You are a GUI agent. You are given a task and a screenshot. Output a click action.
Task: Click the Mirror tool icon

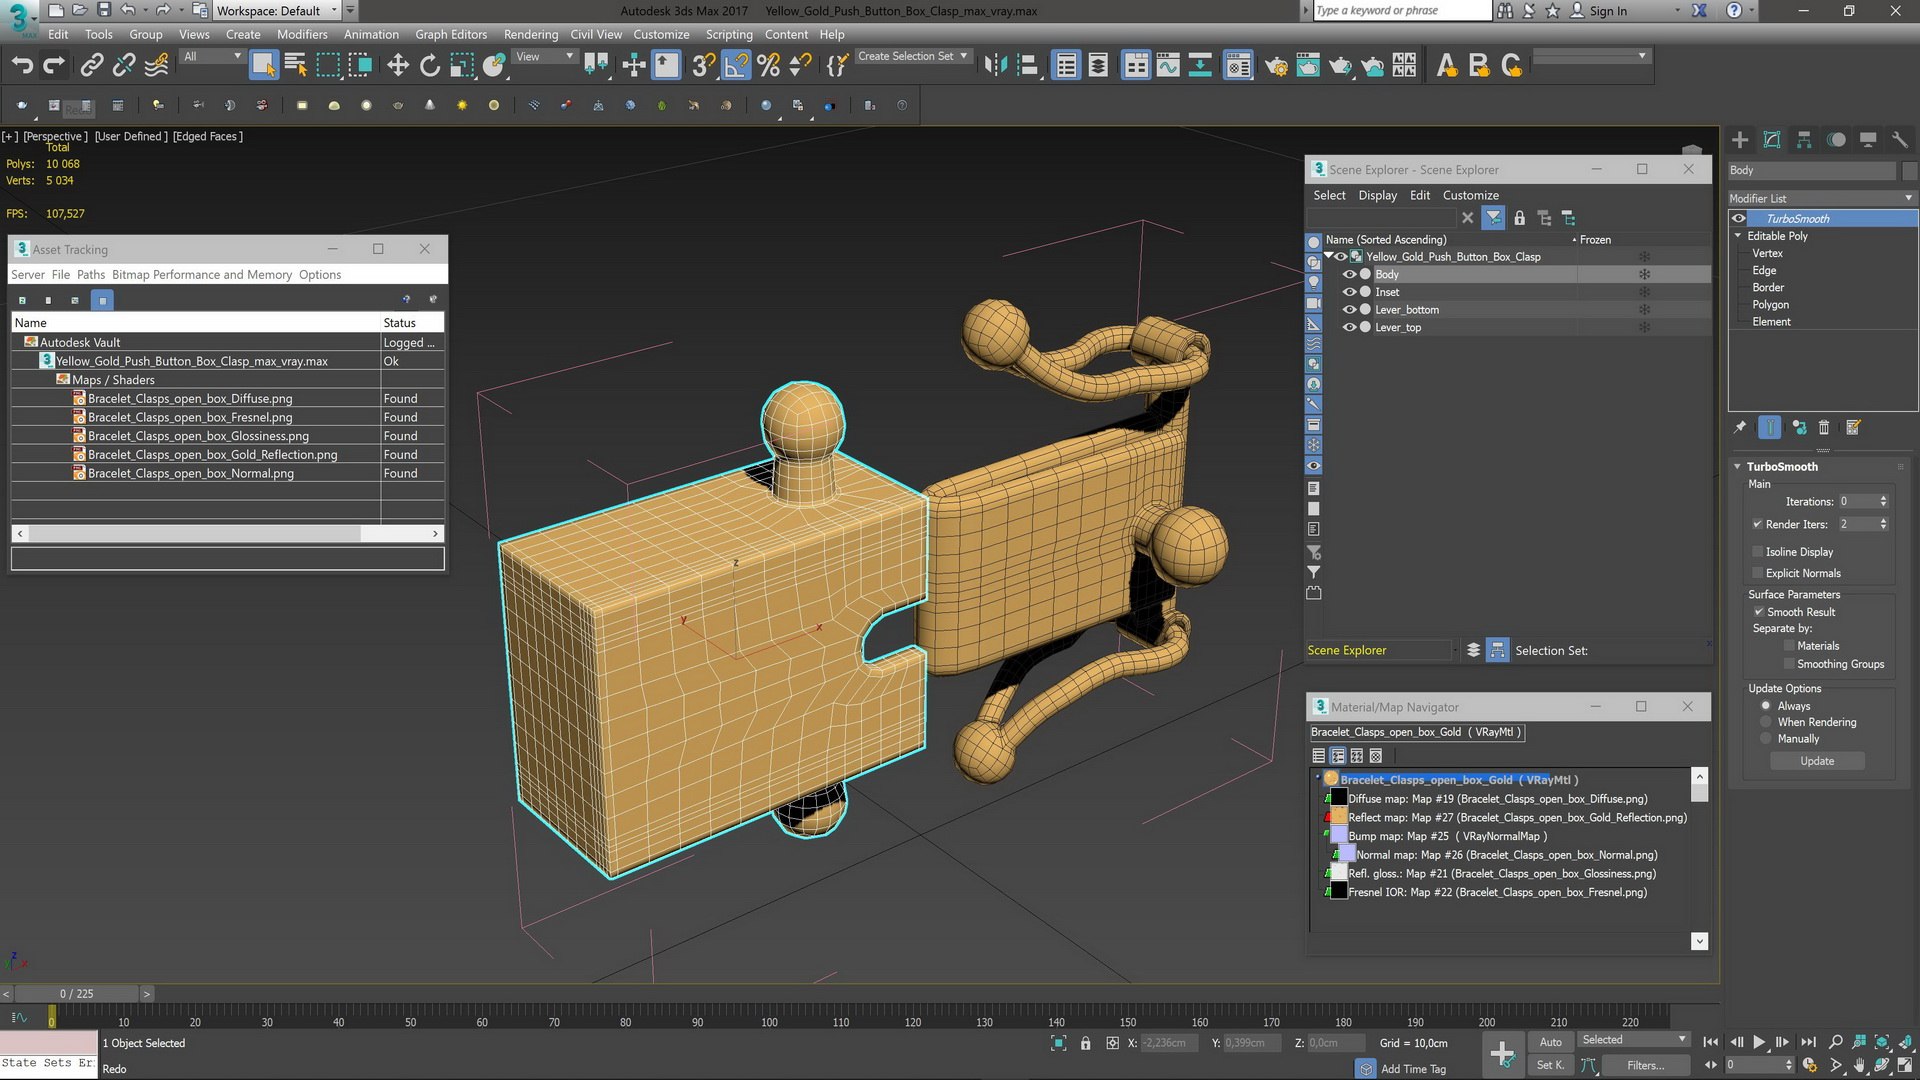click(995, 66)
